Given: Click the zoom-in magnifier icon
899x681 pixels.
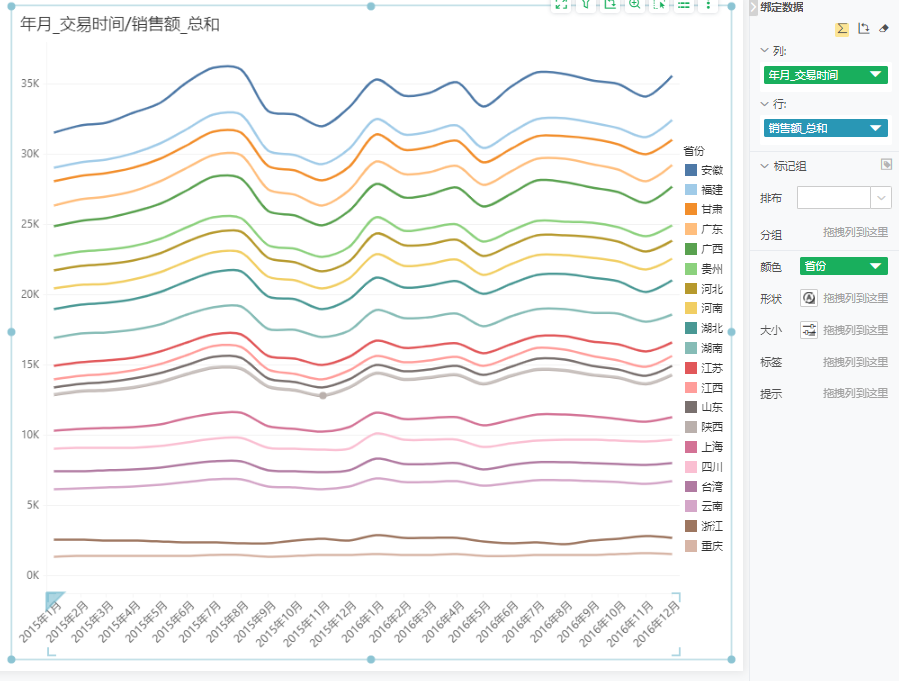Looking at the screenshot, I should [x=635, y=5].
